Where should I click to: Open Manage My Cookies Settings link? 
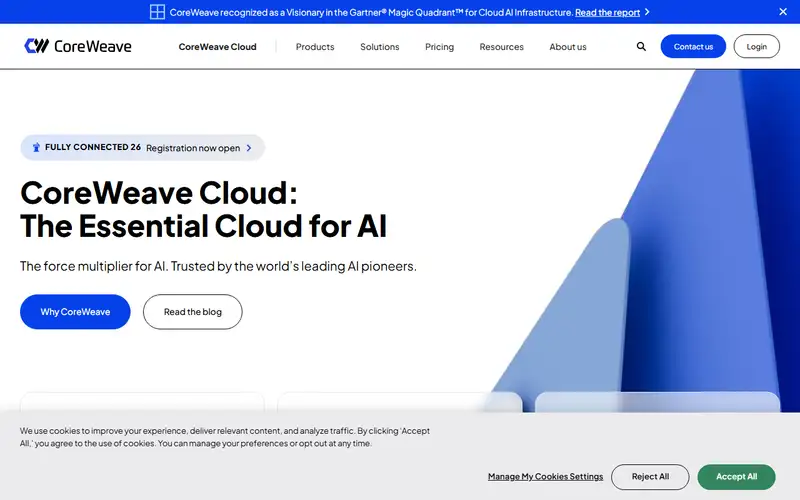click(545, 477)
